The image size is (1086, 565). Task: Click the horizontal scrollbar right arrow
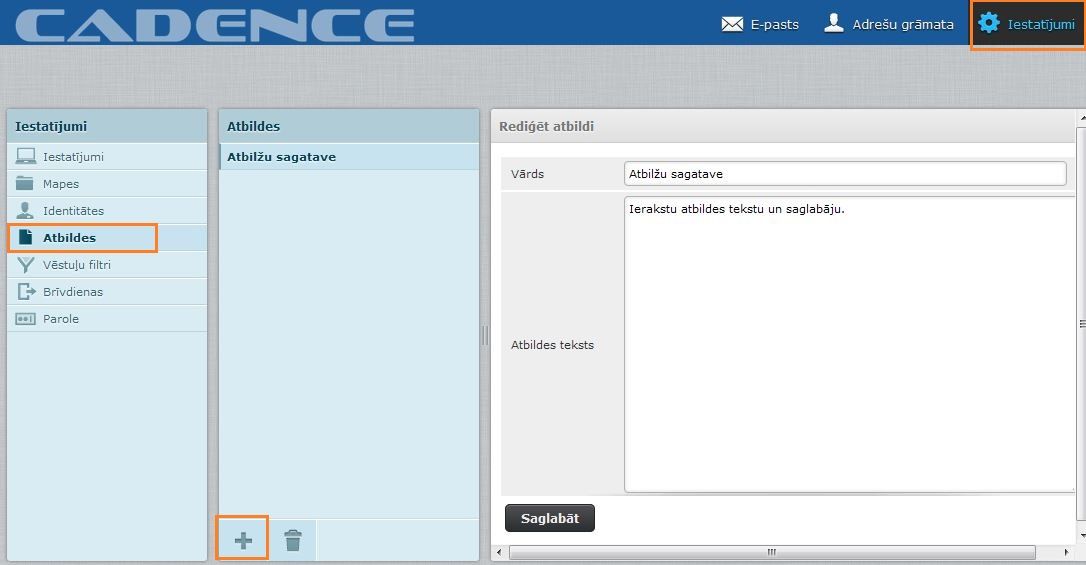coord(1066,552)
